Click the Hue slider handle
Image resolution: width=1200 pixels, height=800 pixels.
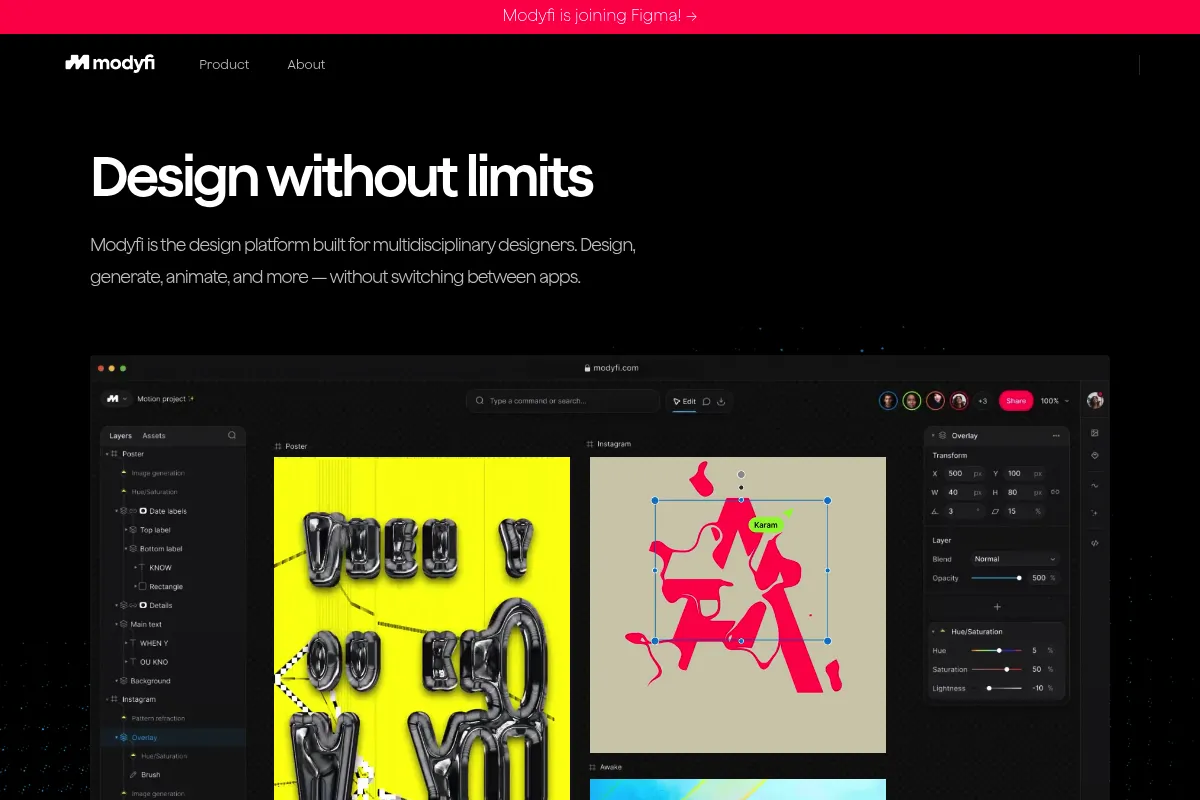point(999,650)
